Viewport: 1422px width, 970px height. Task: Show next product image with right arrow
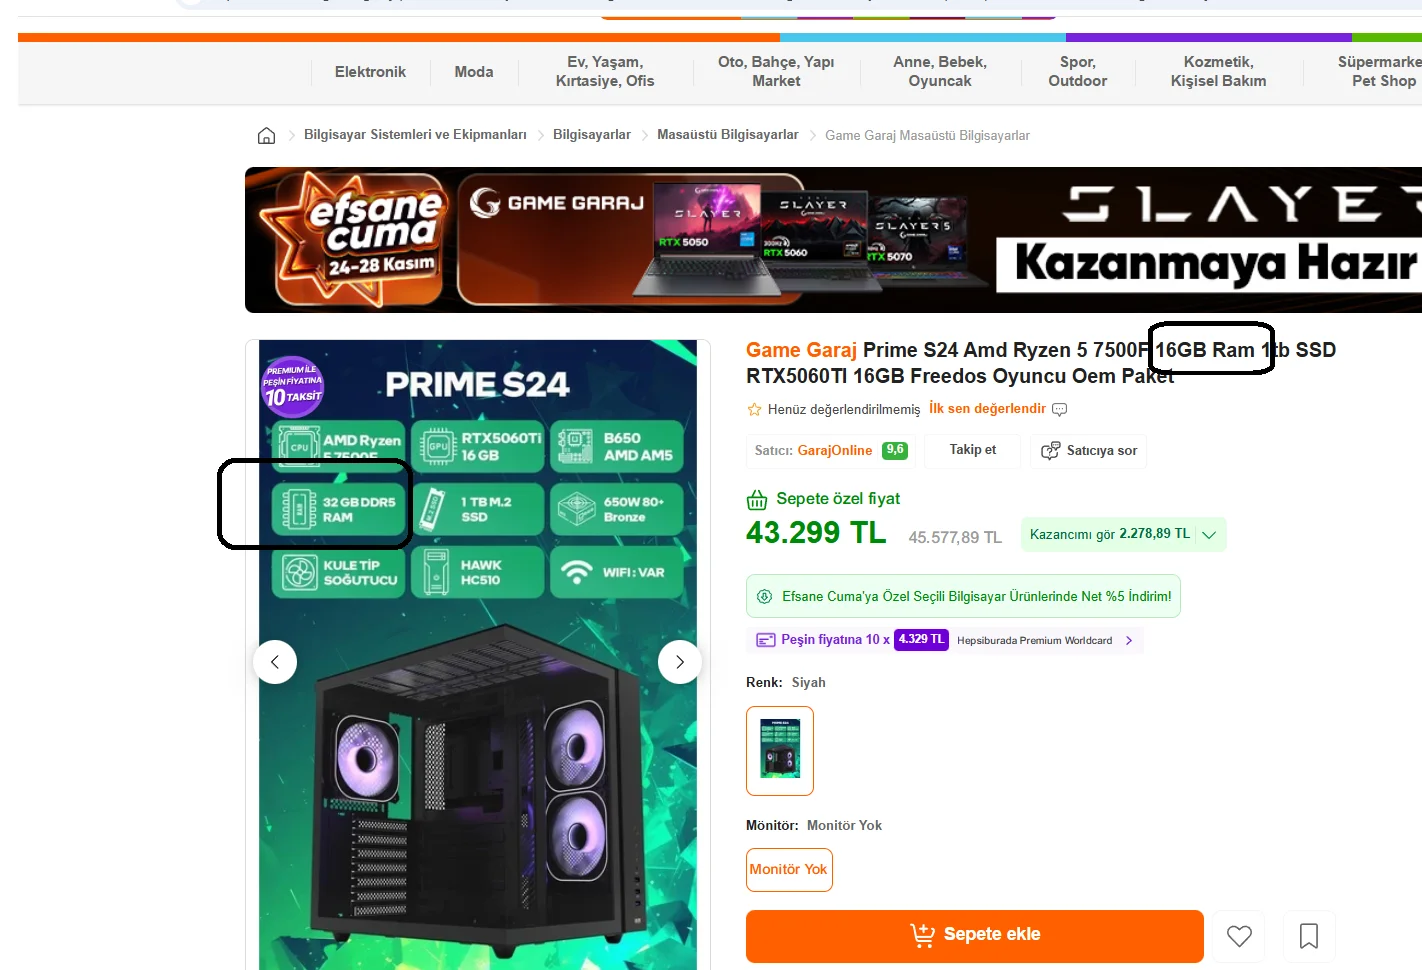(680, 662)
